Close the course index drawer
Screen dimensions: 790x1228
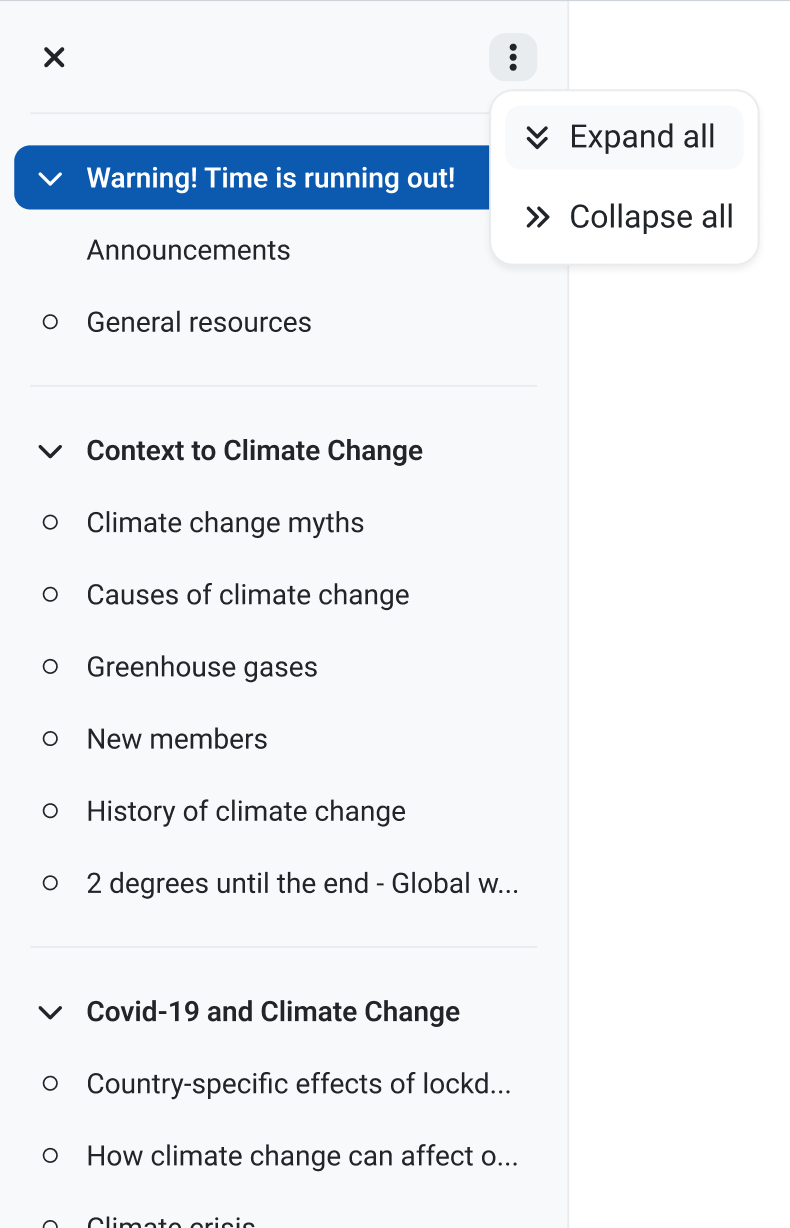point(54,57)
